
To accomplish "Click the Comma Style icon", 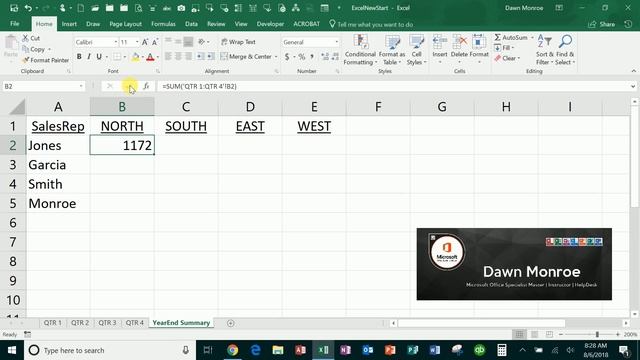I will pyautogui.click(x=312, y=57).
